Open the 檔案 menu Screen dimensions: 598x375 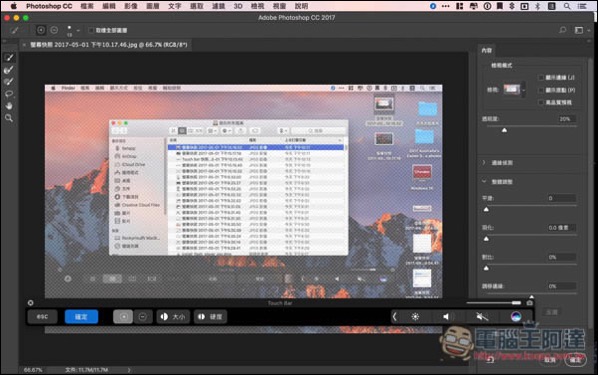click(x=87, y=6)
